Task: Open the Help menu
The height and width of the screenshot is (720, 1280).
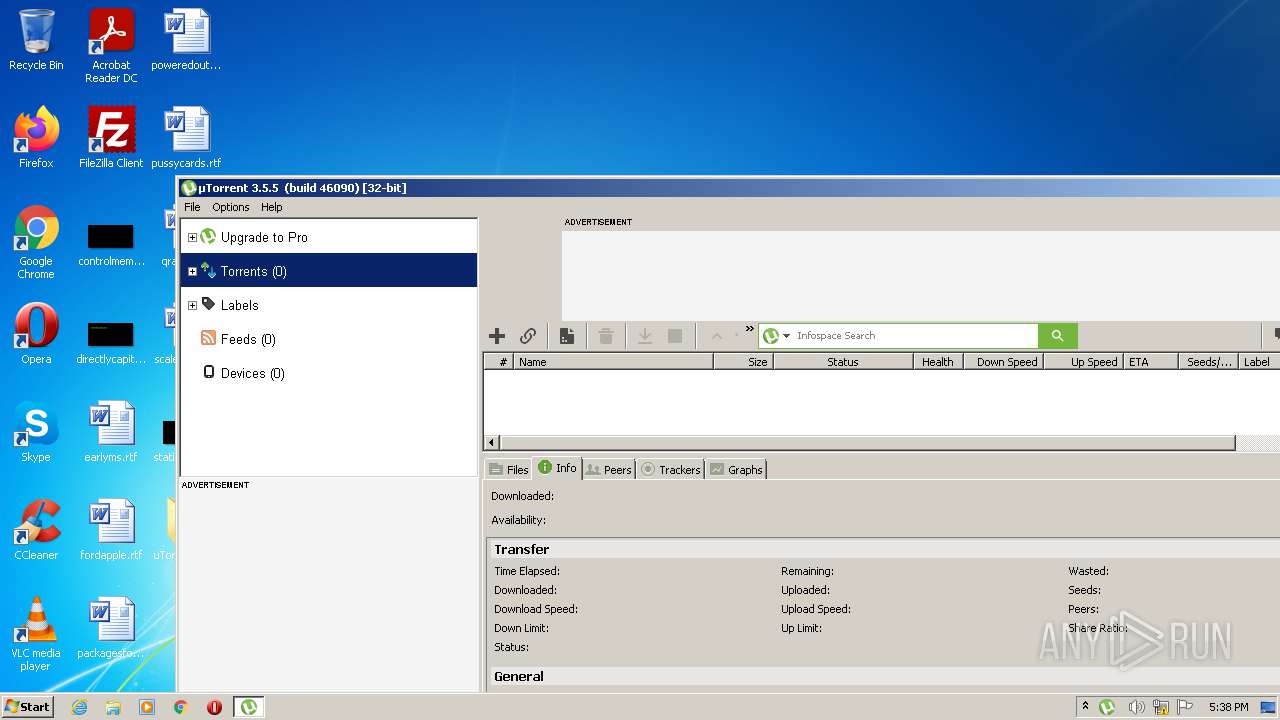Action: pyautogui.click(x=272, y=207)
